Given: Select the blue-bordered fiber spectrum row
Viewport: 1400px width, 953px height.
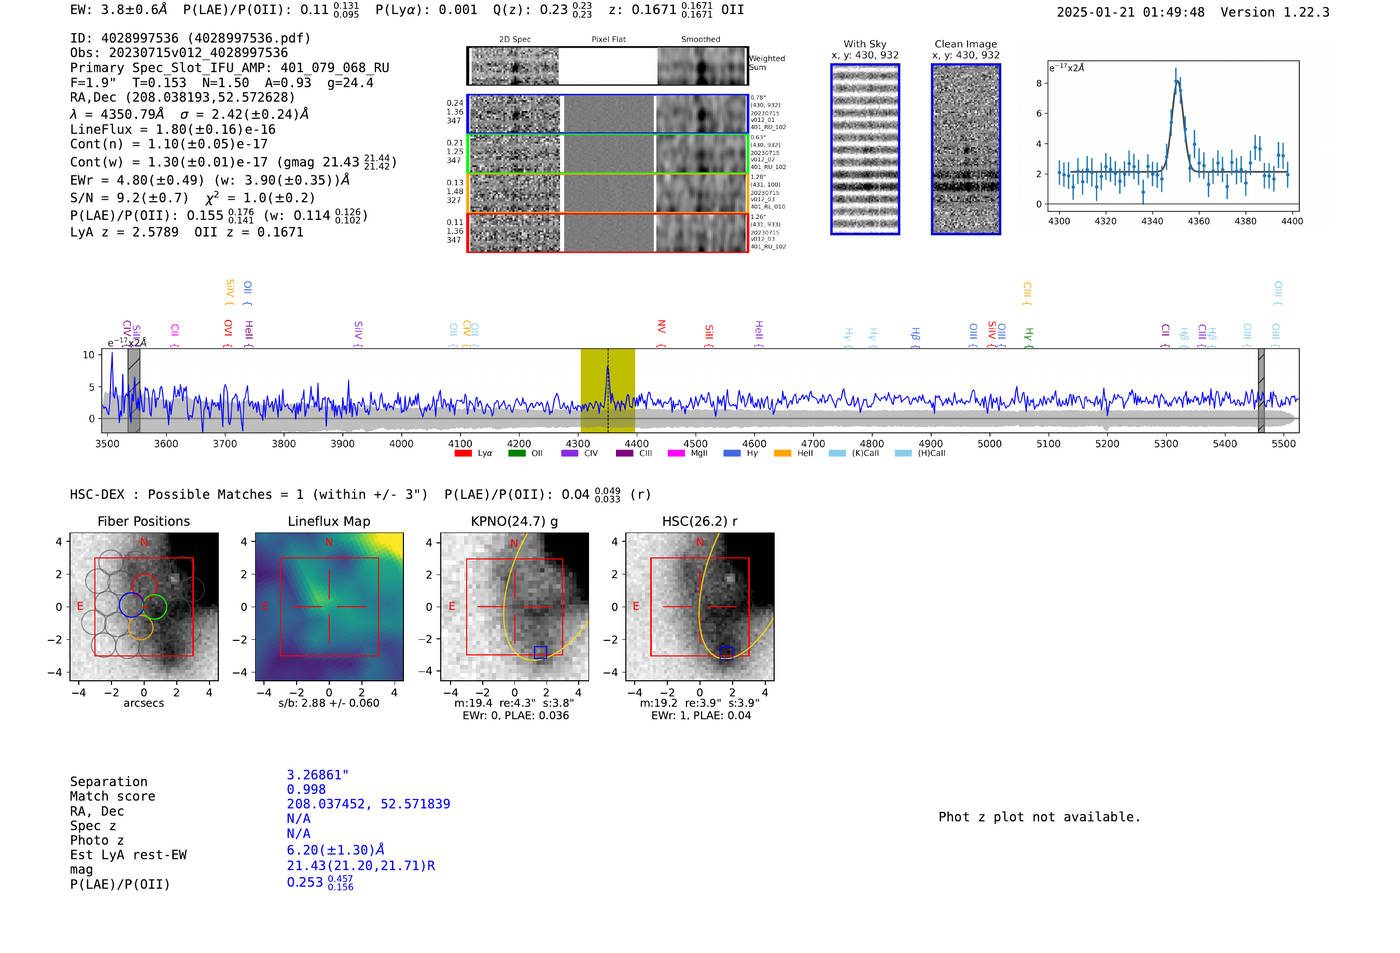Looking at the screenshot, I should tap(607, 114).
